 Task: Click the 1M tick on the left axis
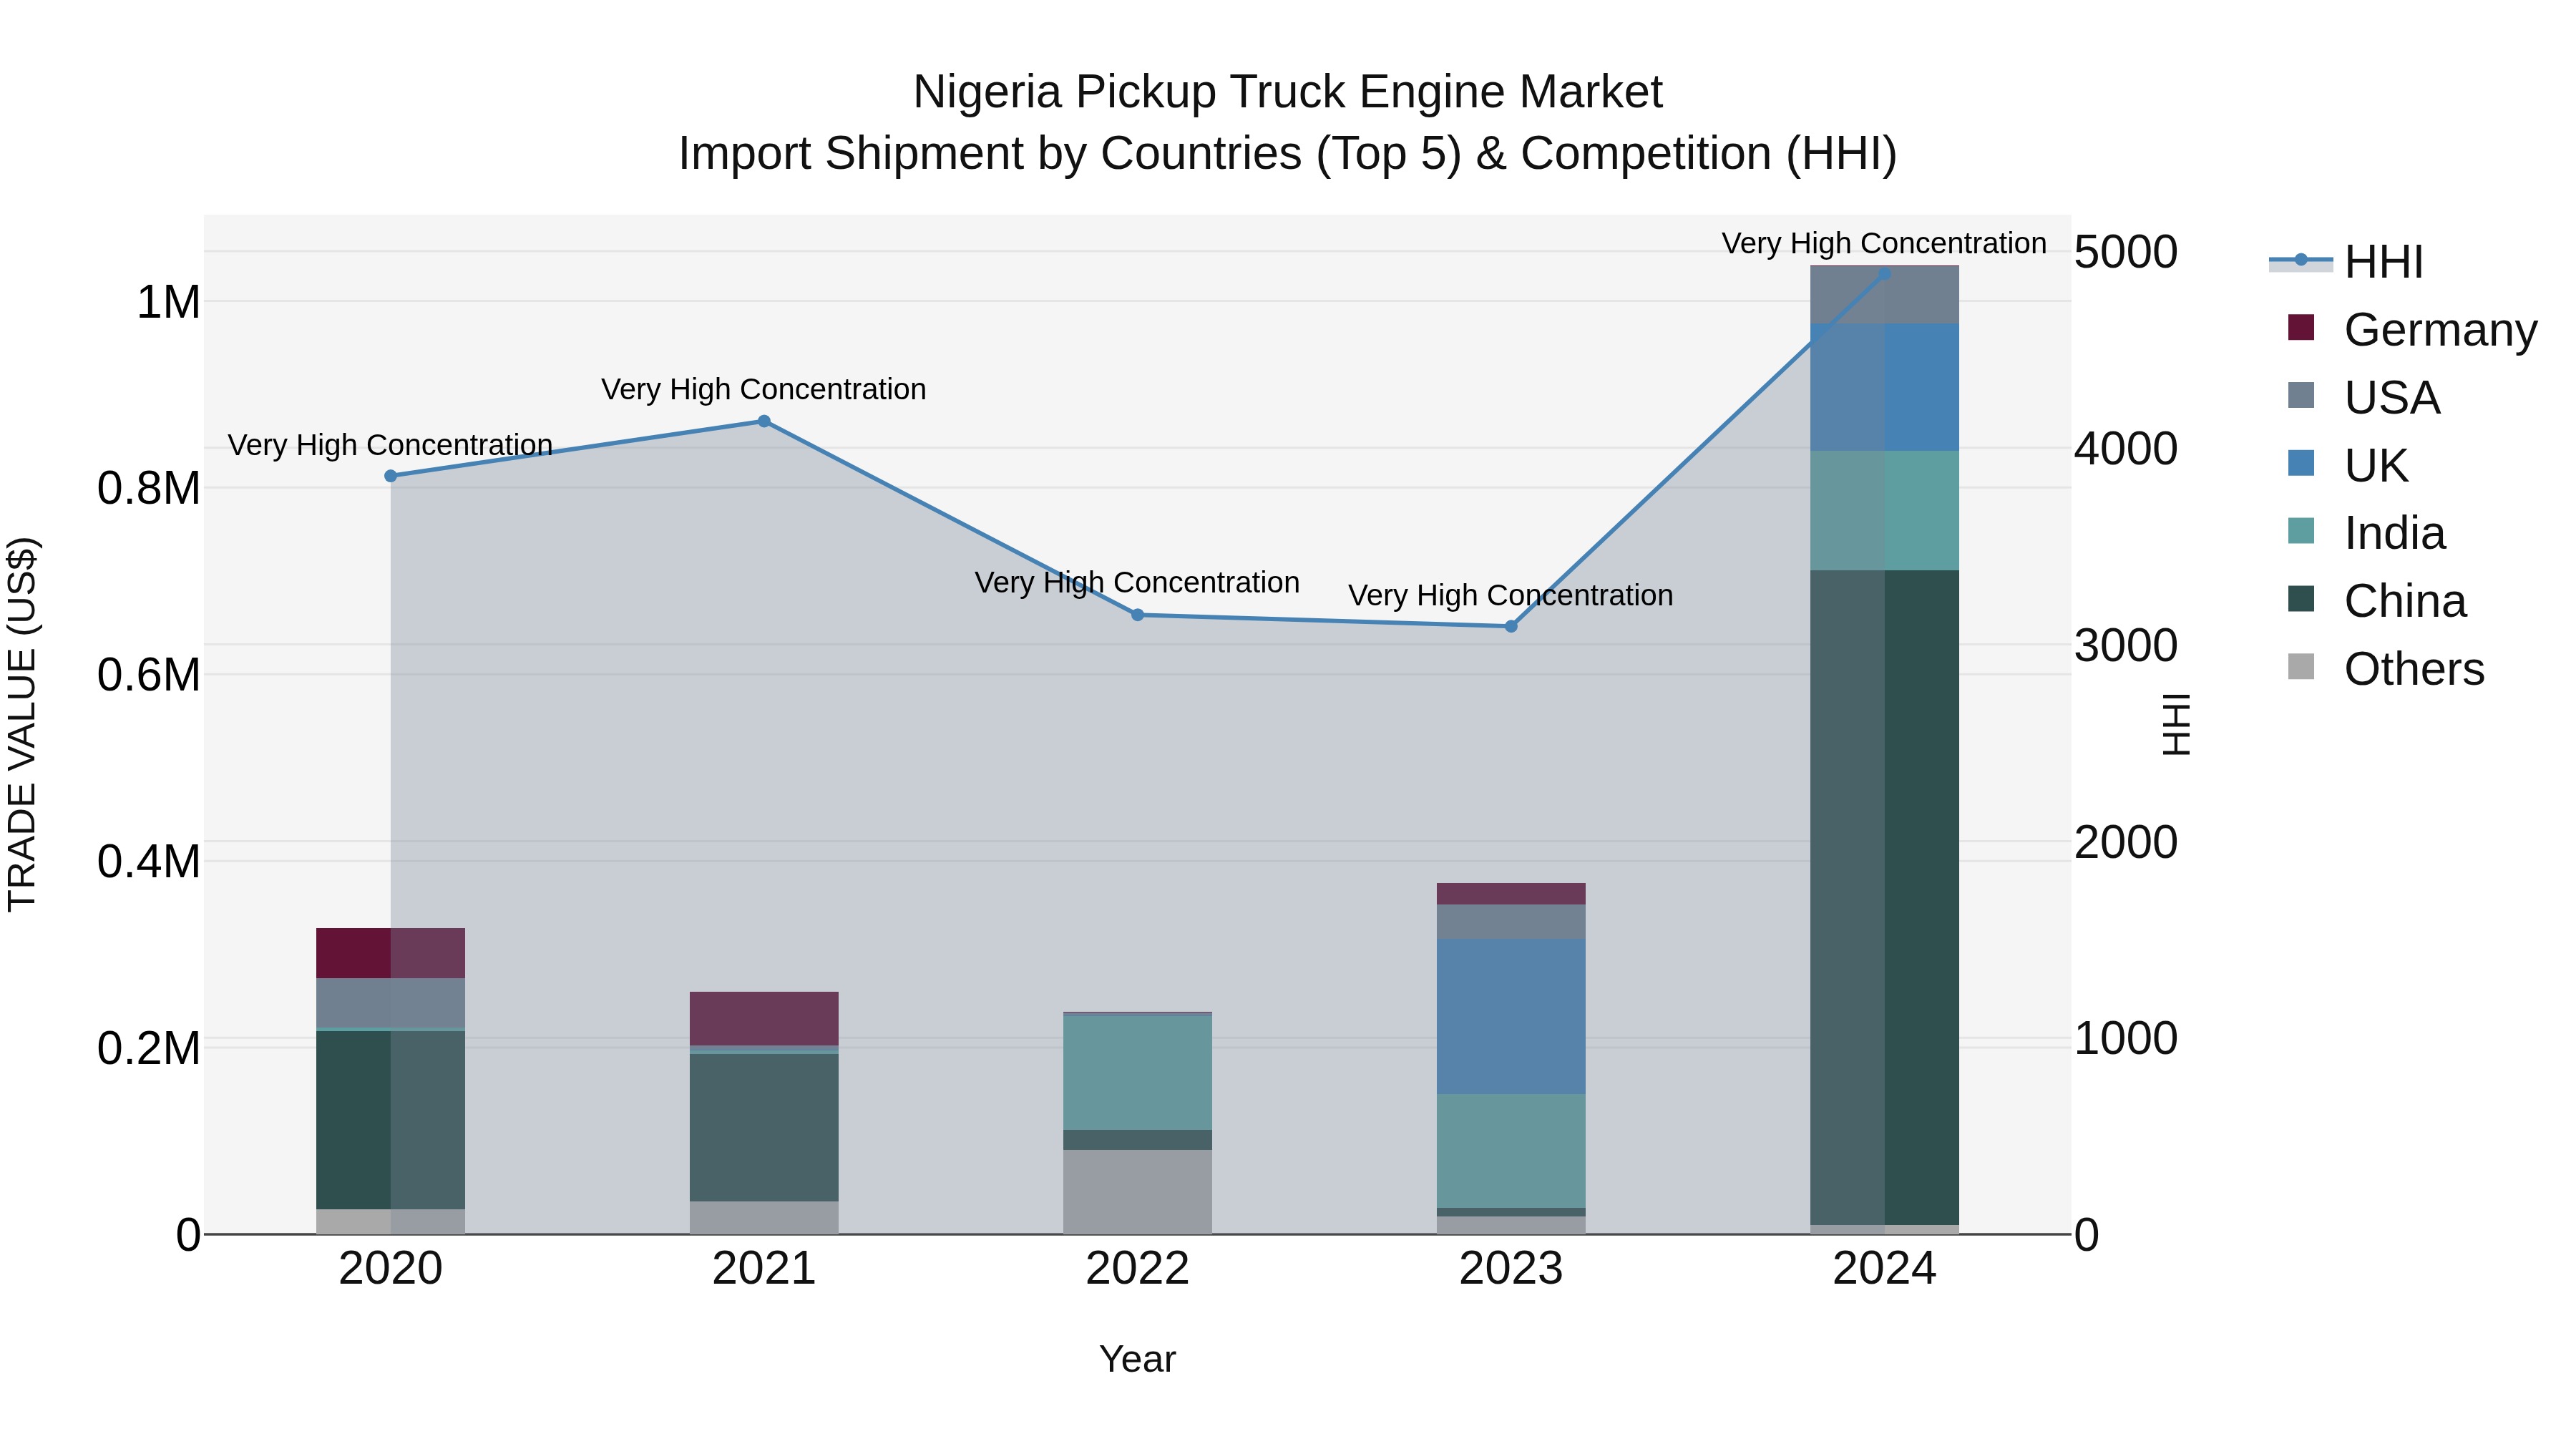(168, 302)
